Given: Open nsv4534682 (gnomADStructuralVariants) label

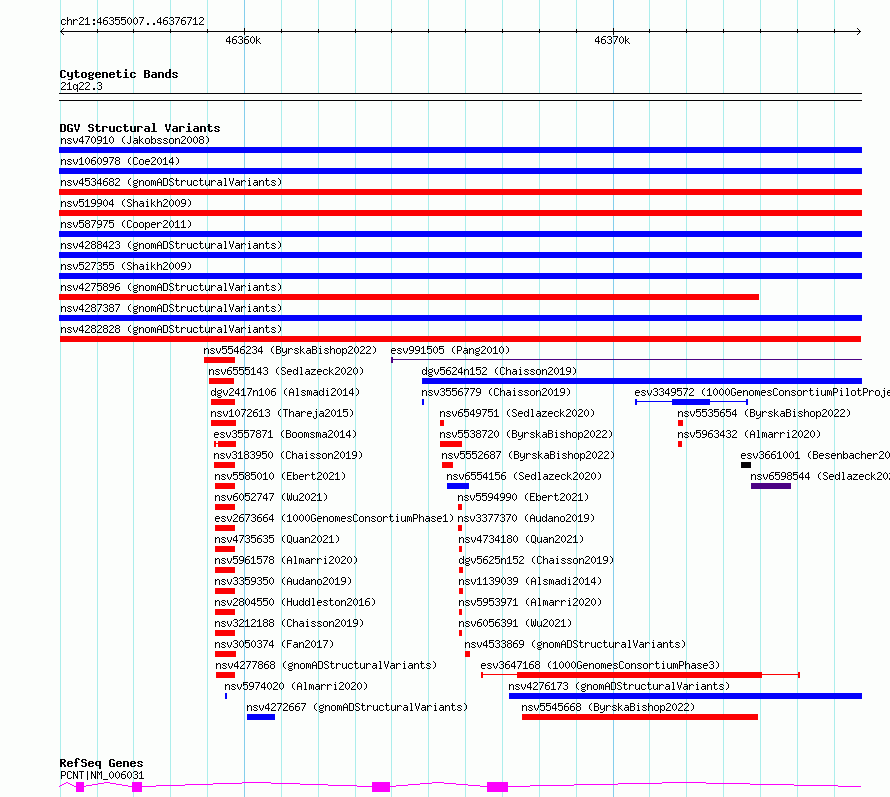Looking at the screenshot, I should (171, 182).
